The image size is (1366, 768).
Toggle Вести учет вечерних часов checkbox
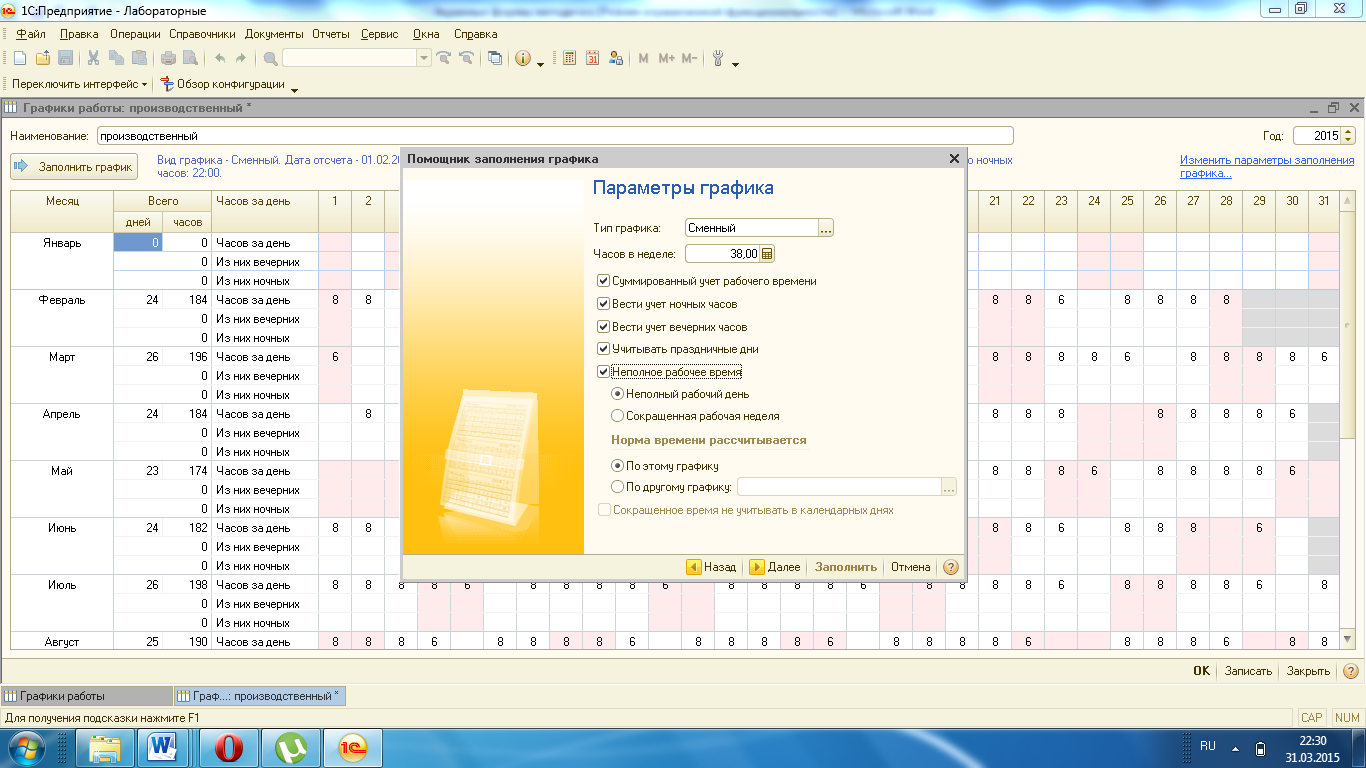coord(603,327)
